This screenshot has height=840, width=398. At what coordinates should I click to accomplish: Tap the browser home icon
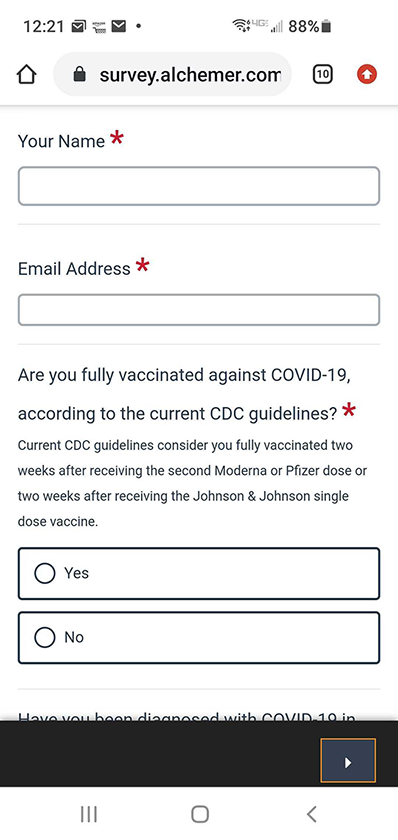point(26,74)
